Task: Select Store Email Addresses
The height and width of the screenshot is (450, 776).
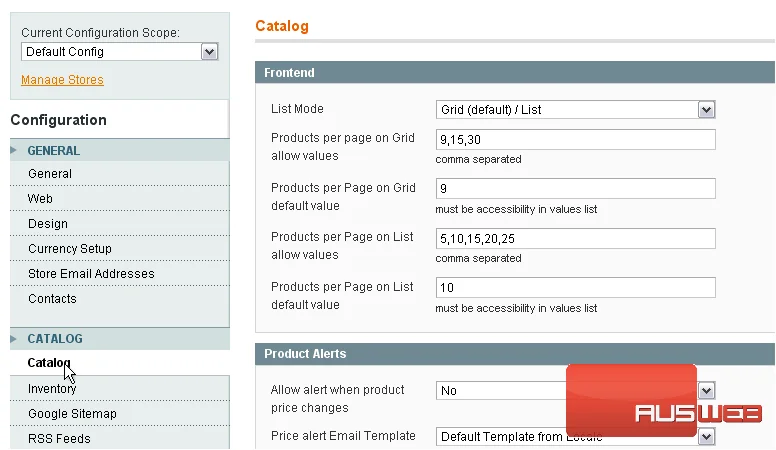Action: click(x=120, y=274)
